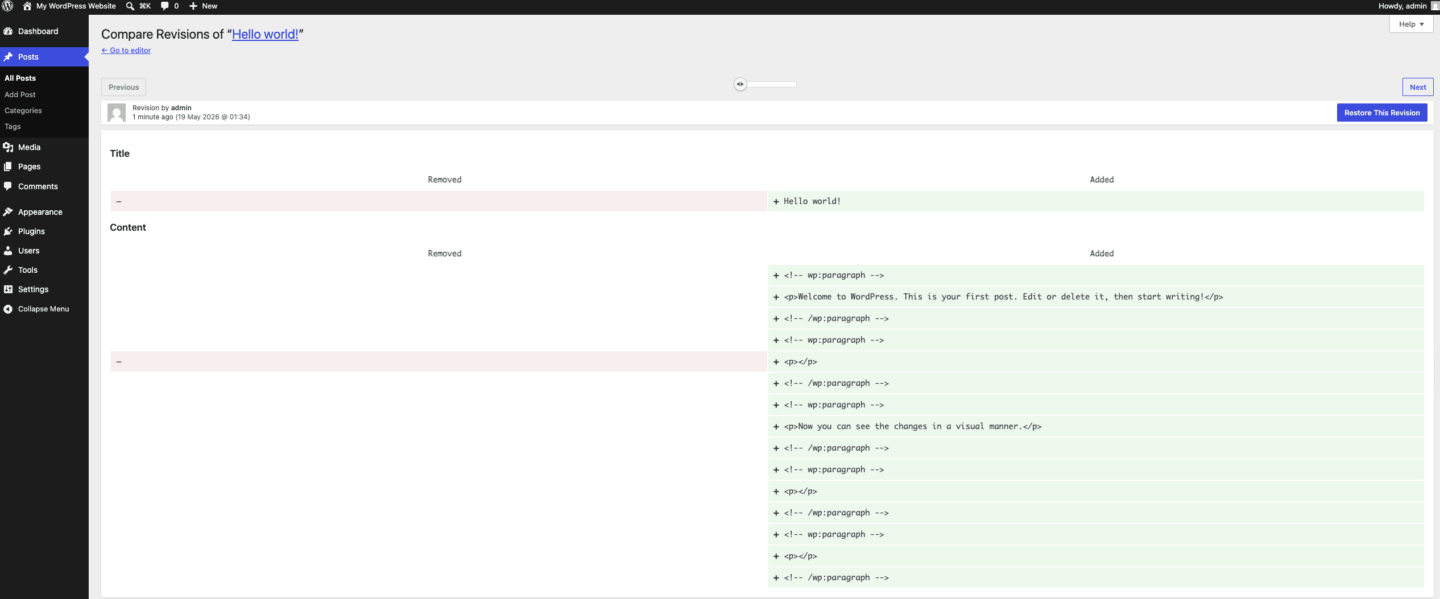1440x599 pixels.
Task: Open the Posts menu
Action: 44,57
